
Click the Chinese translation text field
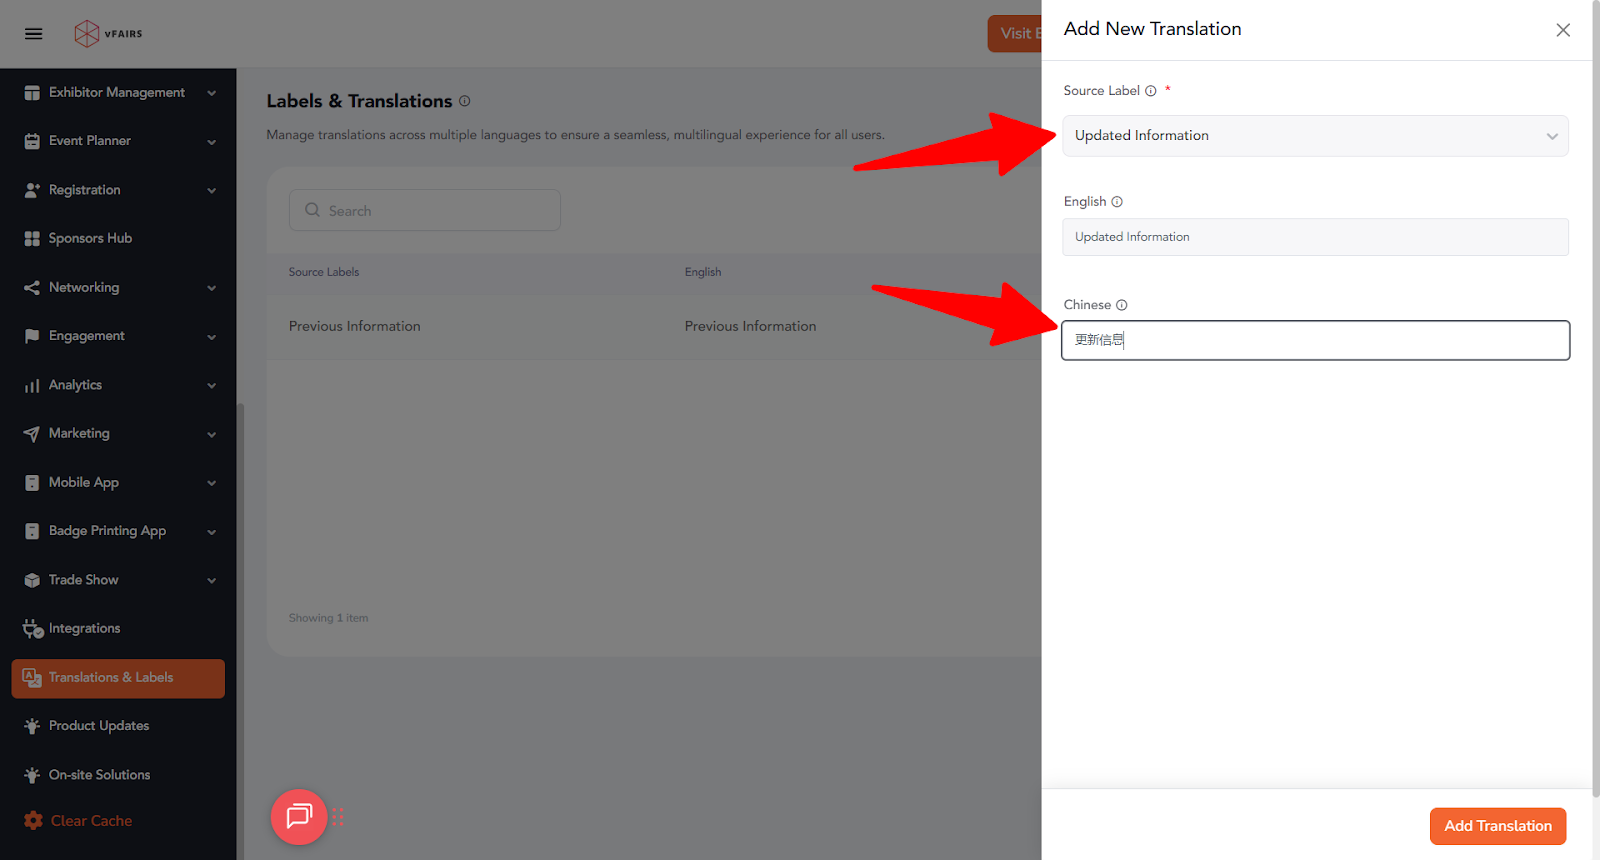tap(1314, 340)
